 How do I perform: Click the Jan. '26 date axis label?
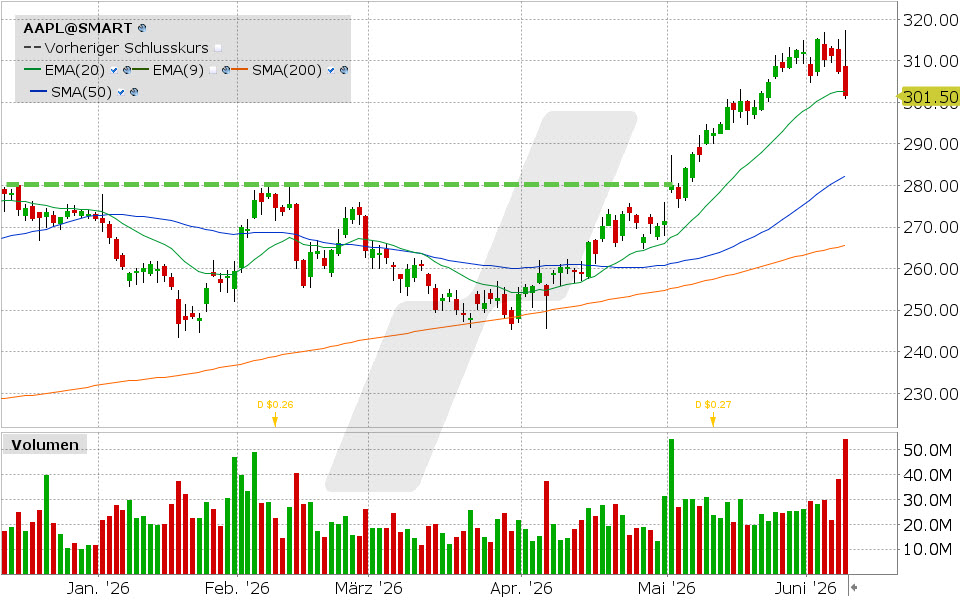point(98,588)
